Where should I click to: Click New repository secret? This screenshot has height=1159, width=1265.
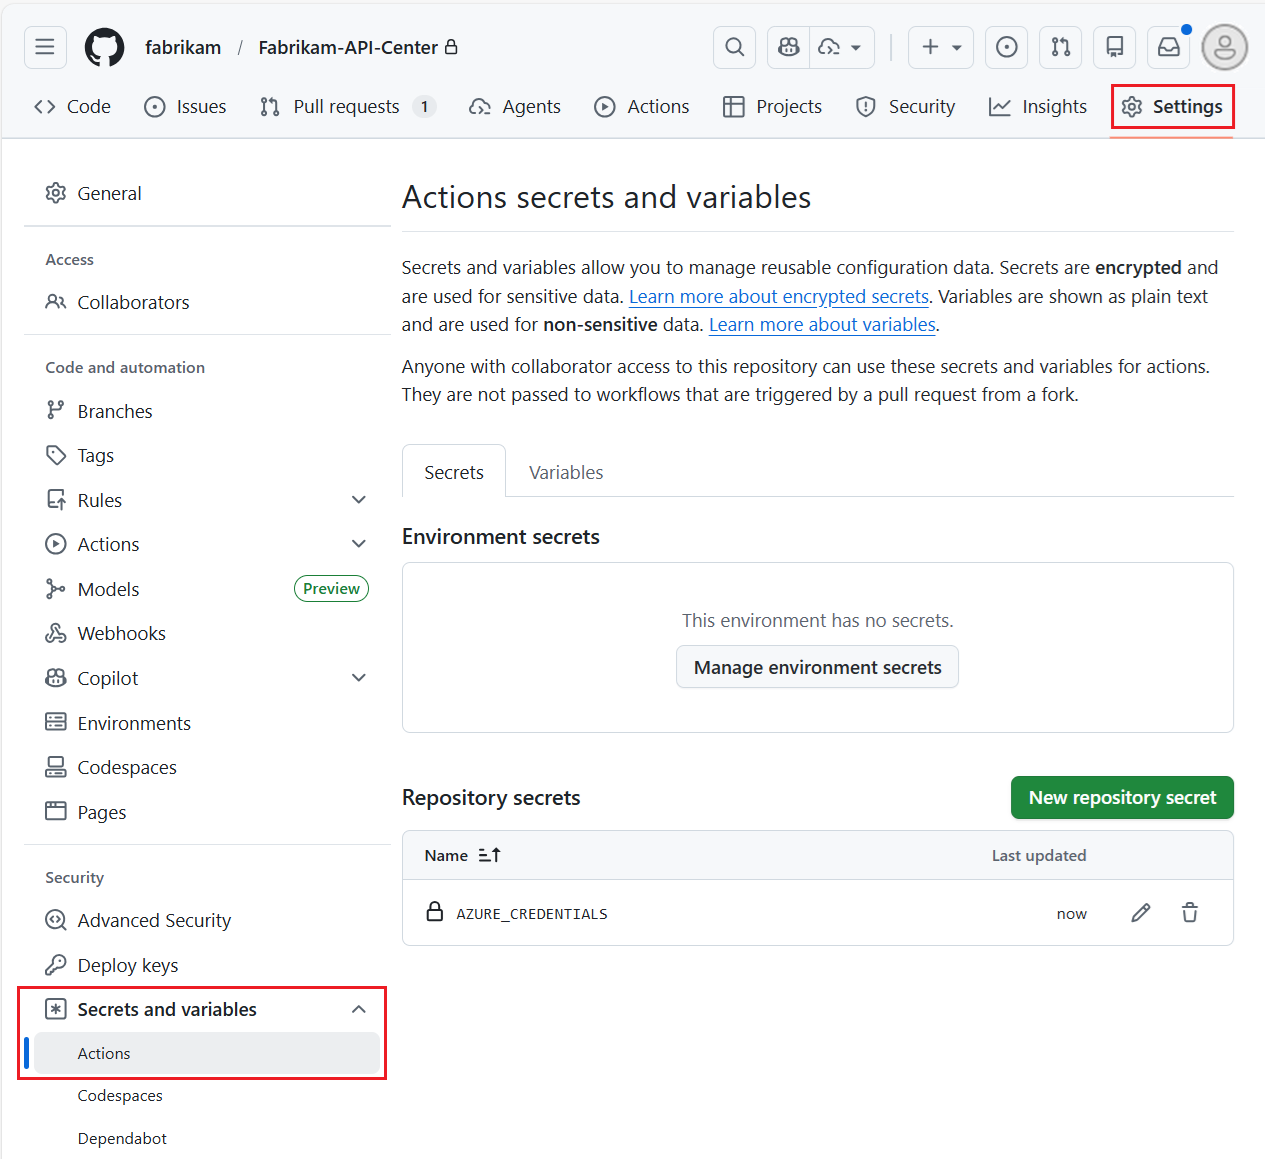(1121, 797)
